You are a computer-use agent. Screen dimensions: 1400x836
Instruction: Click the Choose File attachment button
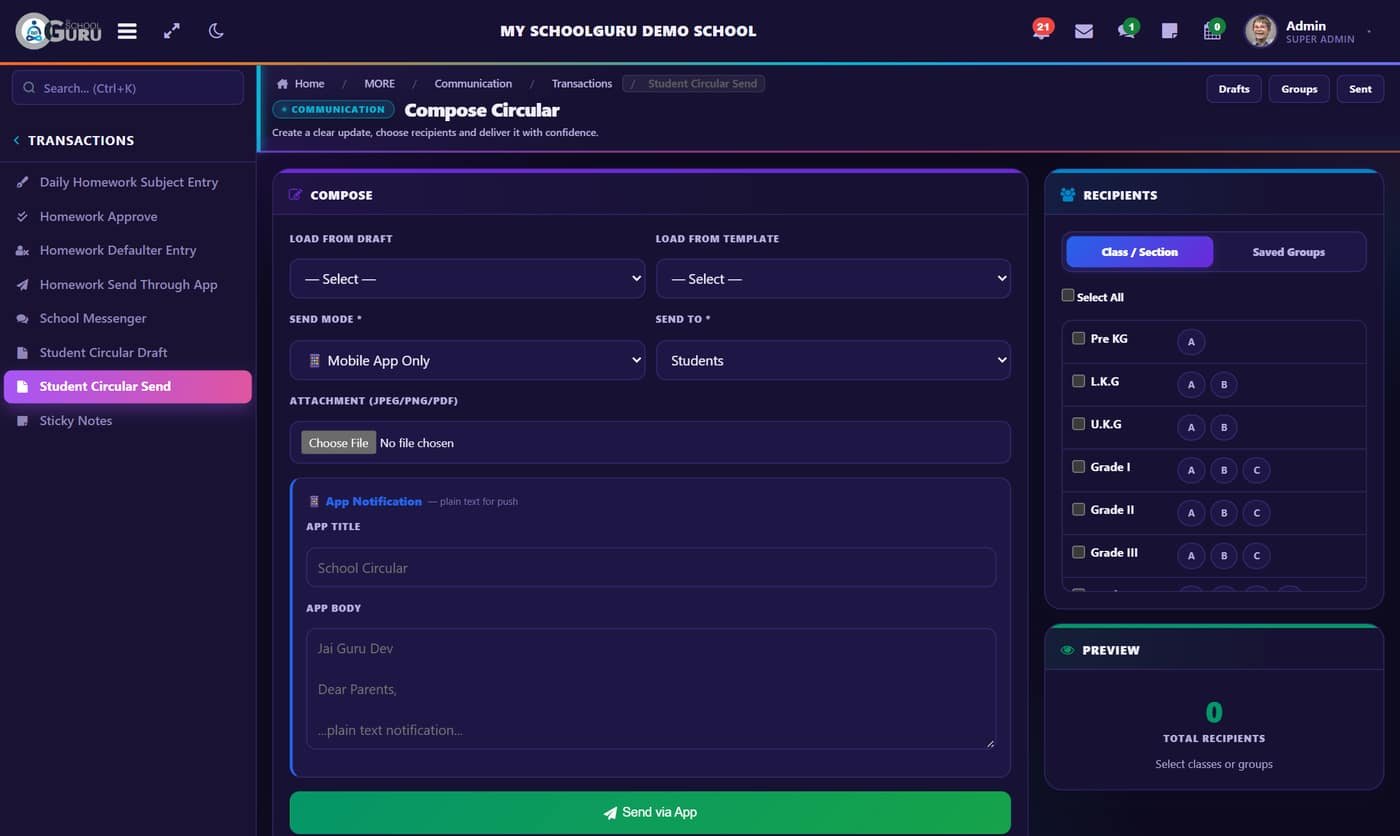339,443
